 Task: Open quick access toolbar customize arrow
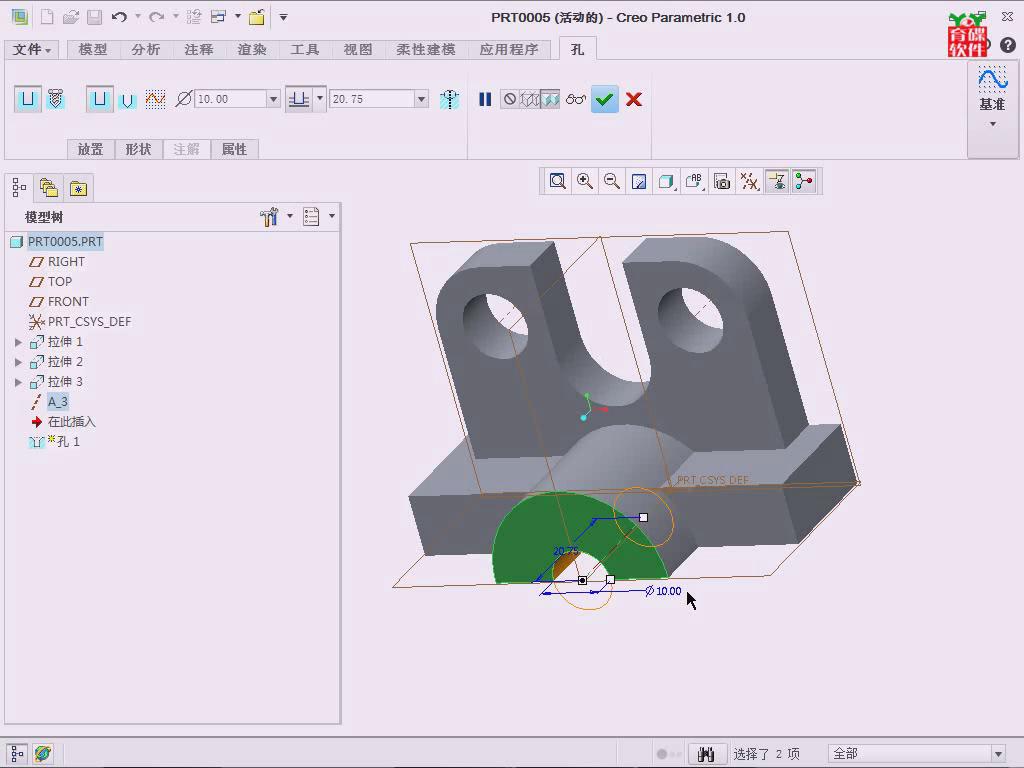[x=283, y=17]
